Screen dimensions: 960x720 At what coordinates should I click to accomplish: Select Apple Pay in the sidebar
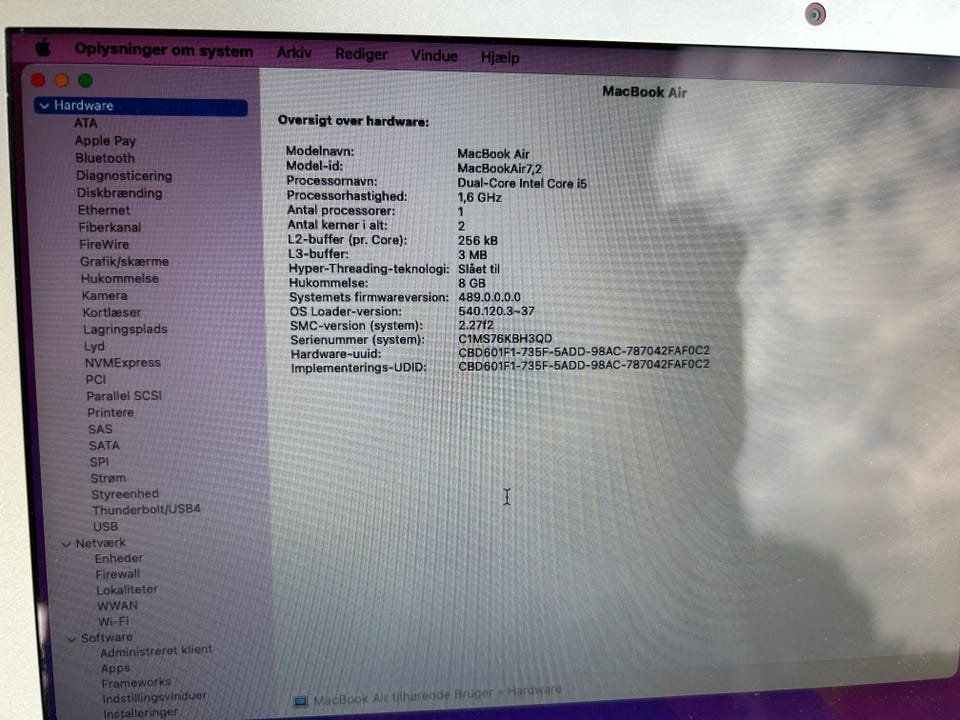(x=105, y=141)
